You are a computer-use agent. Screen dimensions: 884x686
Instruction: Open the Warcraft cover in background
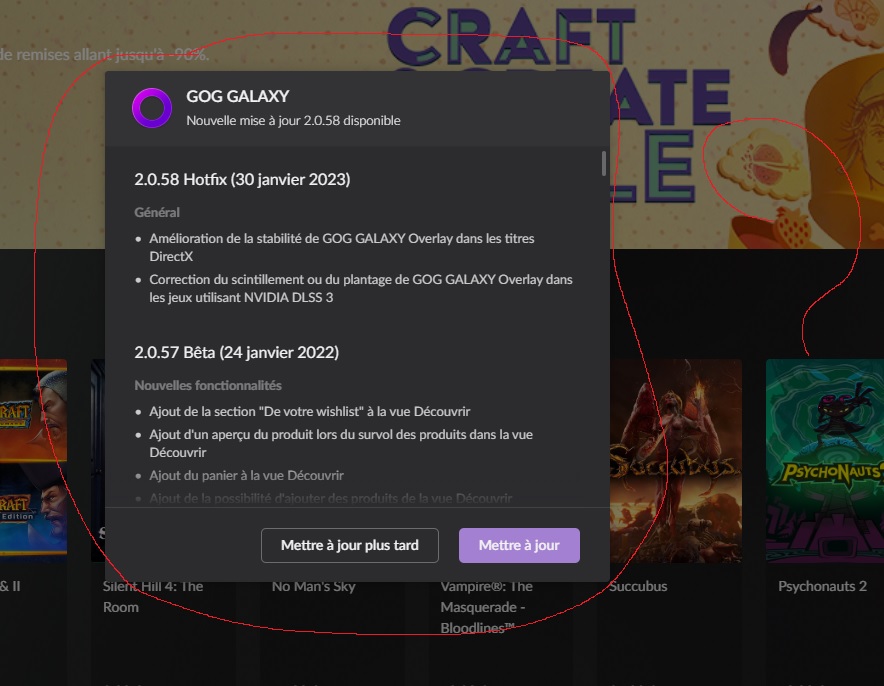pyautogui.click(x=33, y=461)
